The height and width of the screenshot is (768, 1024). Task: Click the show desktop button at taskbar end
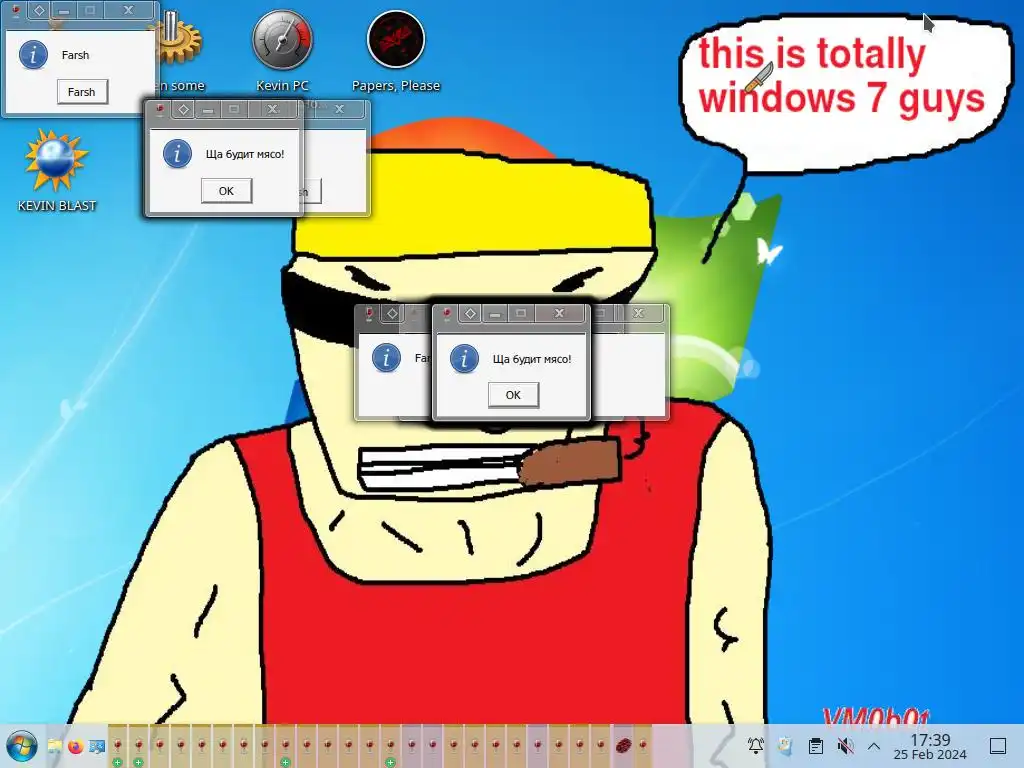pos(998,746)
